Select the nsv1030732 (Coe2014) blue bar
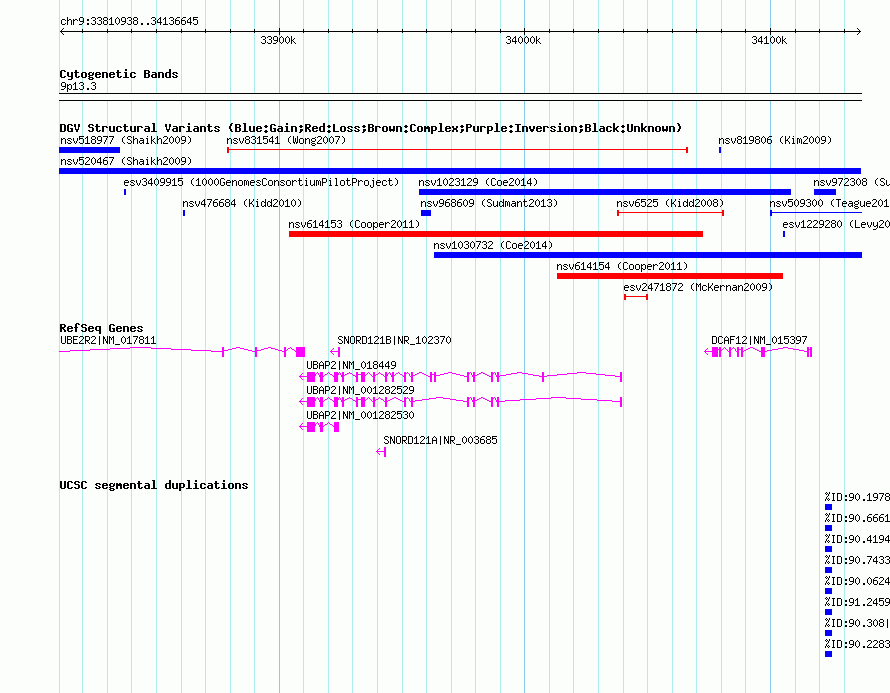The width and height of the screenshot is (890, 693). click(x=648, y=255)
